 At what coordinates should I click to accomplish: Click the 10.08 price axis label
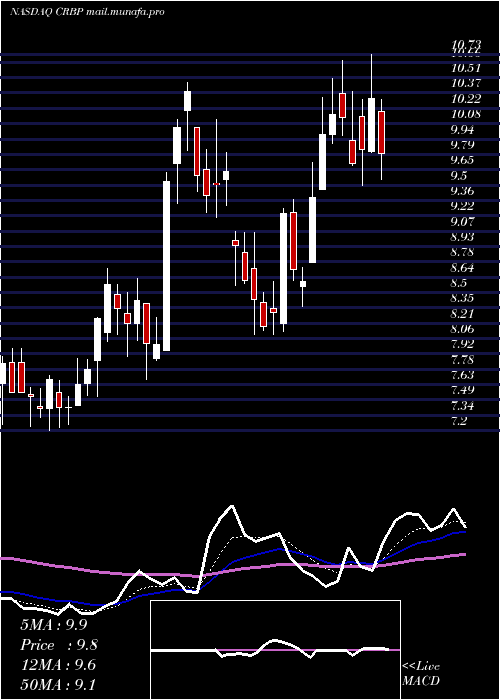pyautogui.click(x=466, y=114)
